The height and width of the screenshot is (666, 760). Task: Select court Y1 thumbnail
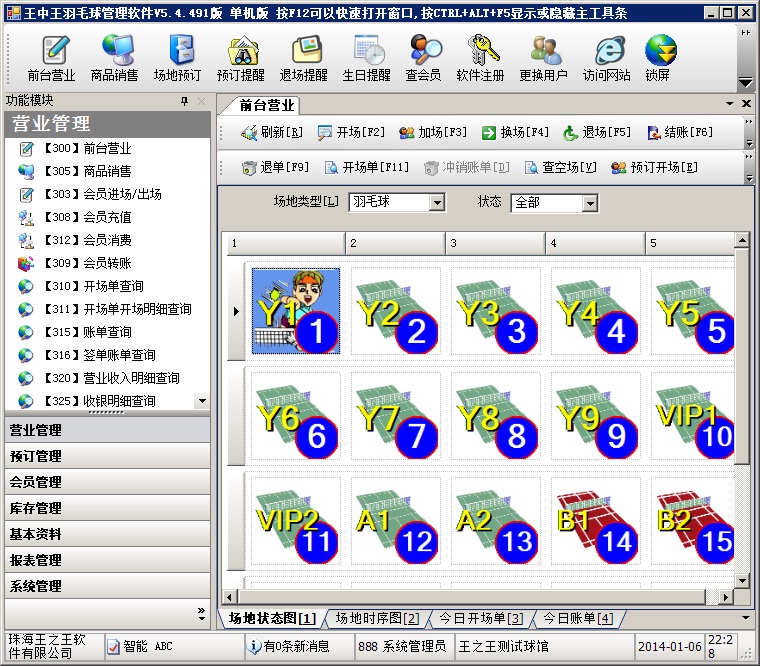[x=295, y=310]
